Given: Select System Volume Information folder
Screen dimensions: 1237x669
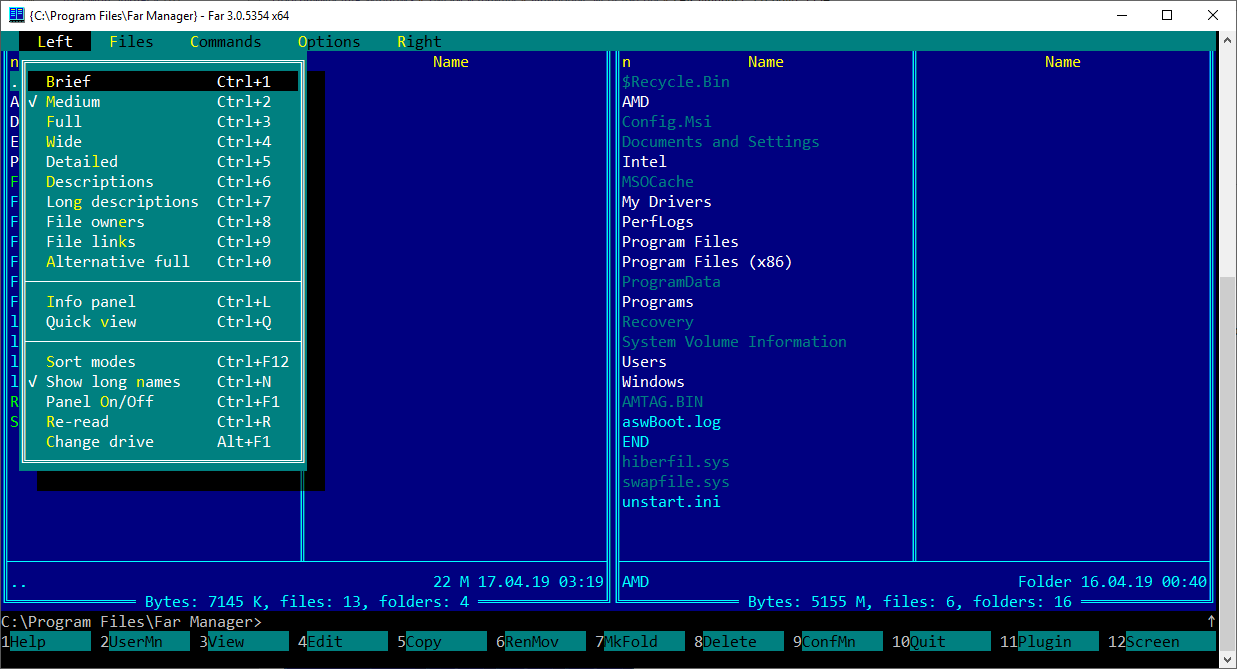Looking at the screenshot, I should coord(734,342).
